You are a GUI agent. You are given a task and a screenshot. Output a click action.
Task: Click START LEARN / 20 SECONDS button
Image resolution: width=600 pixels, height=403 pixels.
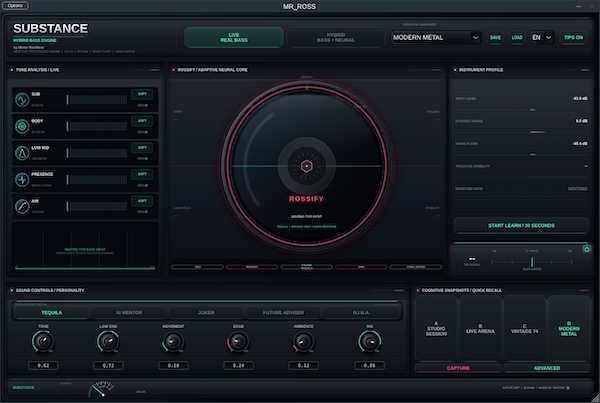click(521, 225)
